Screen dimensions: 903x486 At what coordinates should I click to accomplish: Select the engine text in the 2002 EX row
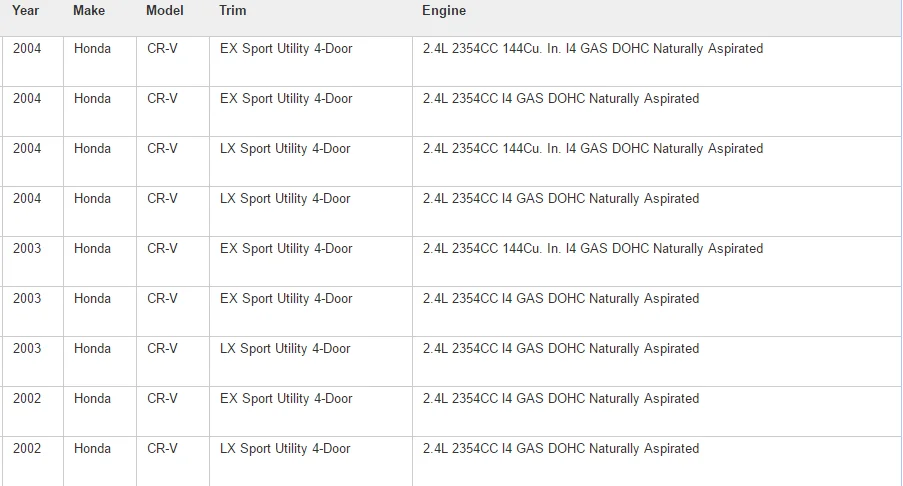pyautogui.click(x=561, y=398)
